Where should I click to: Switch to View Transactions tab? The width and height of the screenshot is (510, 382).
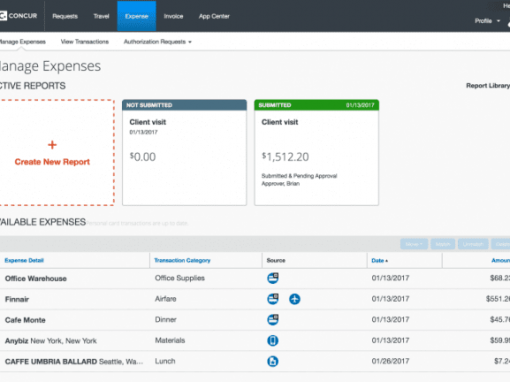85,42
